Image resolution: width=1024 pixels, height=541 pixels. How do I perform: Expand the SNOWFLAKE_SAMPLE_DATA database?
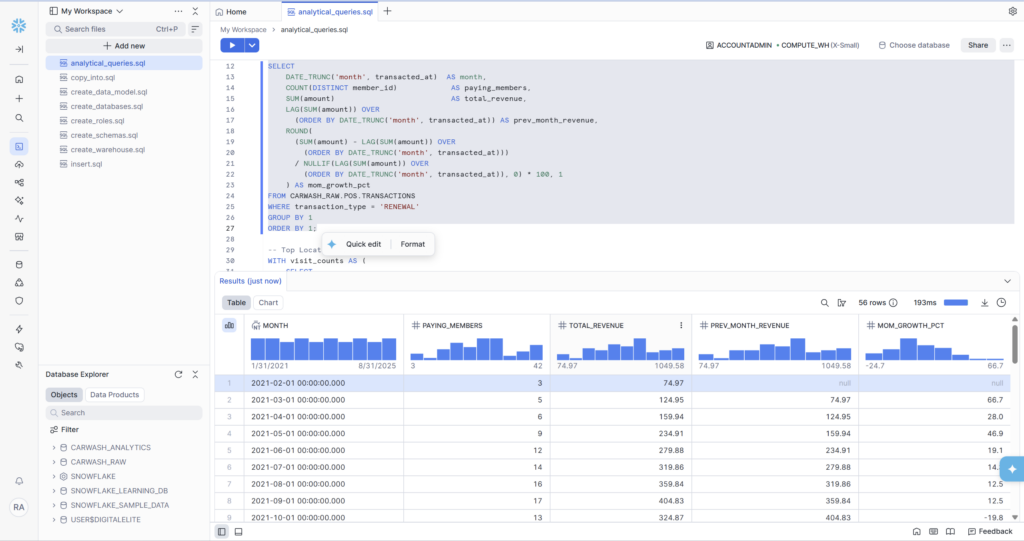click(x=54, y=505)
